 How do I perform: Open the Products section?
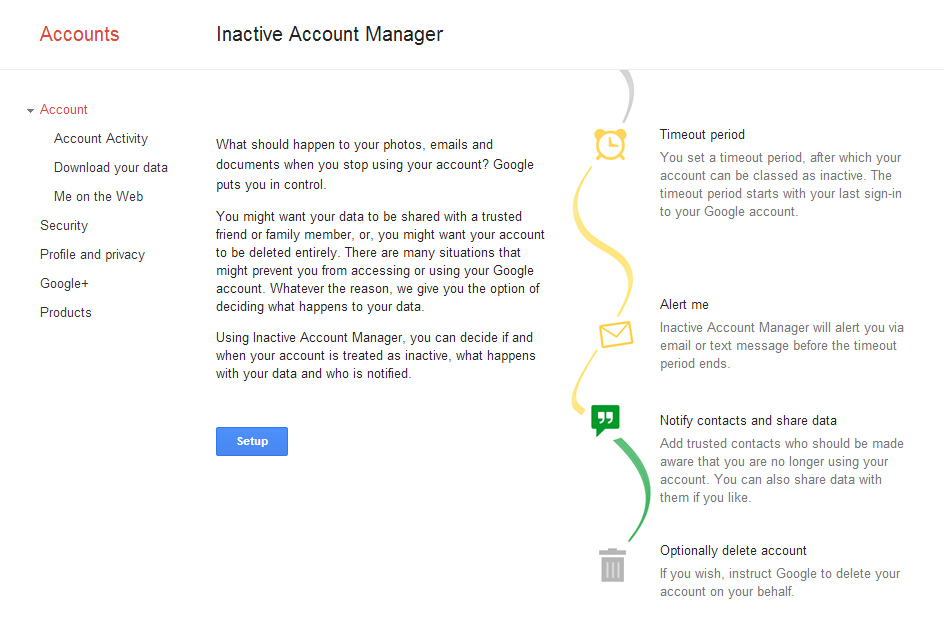tap(66, 313)
